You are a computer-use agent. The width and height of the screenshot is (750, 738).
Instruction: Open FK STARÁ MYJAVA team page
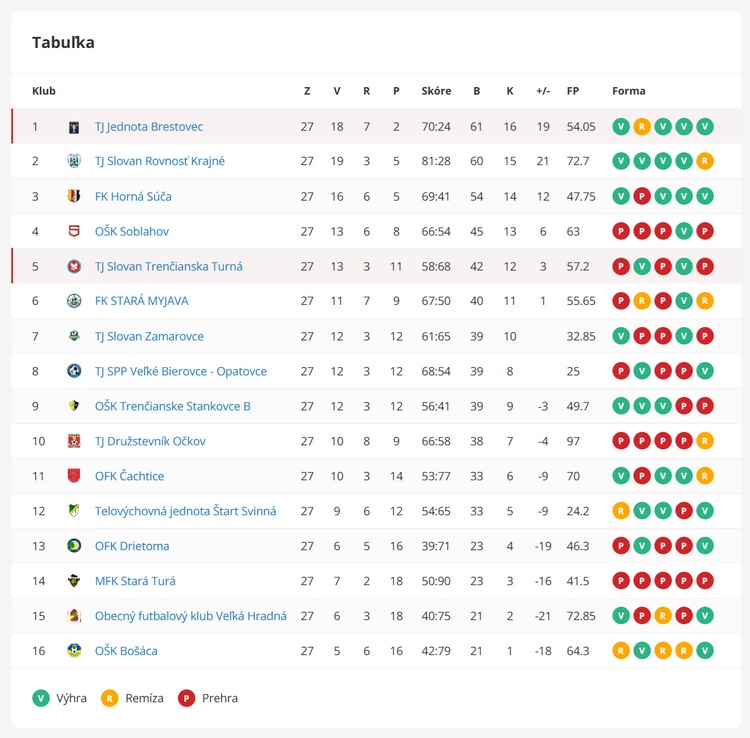pyautogui.click(x=142, y=301)
